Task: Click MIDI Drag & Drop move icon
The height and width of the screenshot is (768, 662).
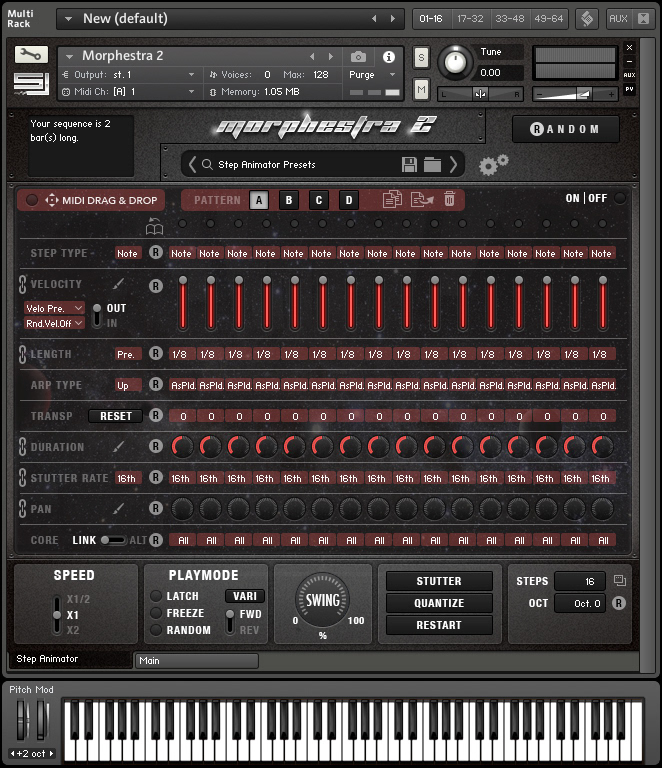Action: [x=51, y=200]
